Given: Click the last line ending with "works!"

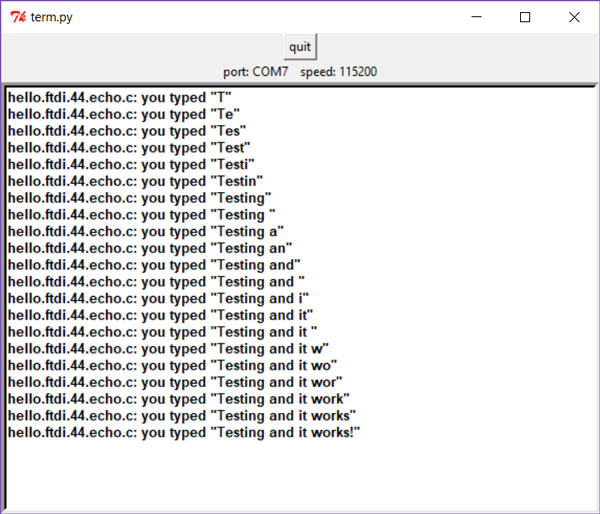Looking at the screenshot, I should (x=184, y=432).
